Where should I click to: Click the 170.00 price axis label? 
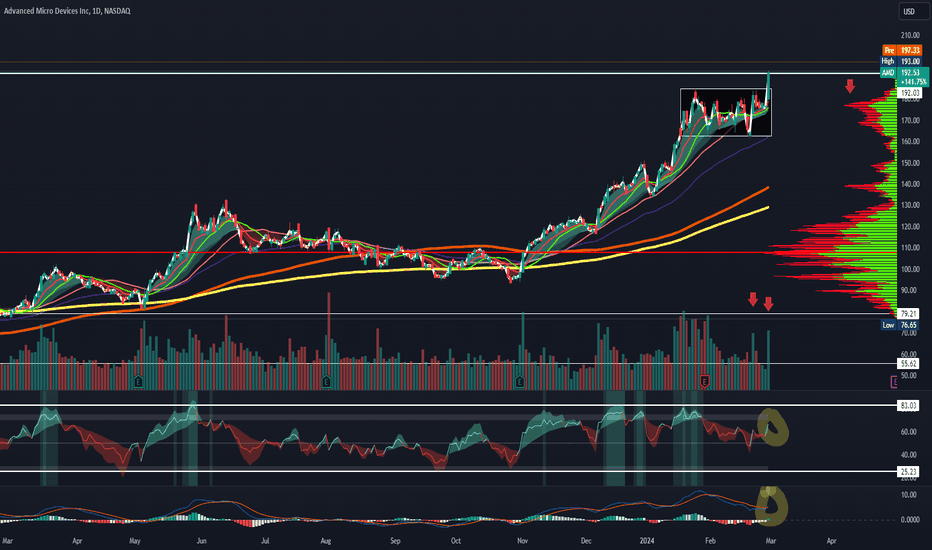click(910, 121)
